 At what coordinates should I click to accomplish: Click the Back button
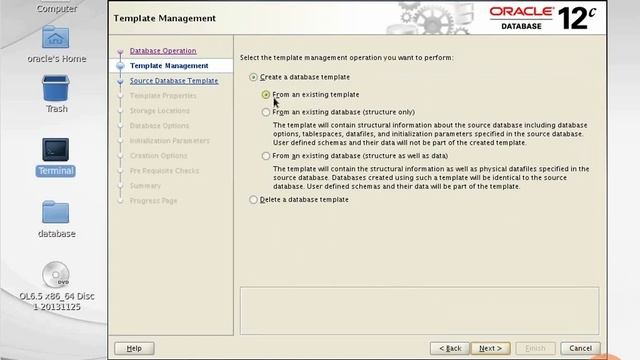click(x=450, y=348)
